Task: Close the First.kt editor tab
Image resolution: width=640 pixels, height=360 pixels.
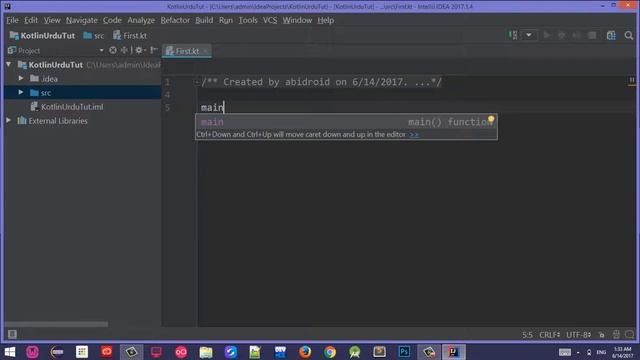Action: click(x=206, y=51)
